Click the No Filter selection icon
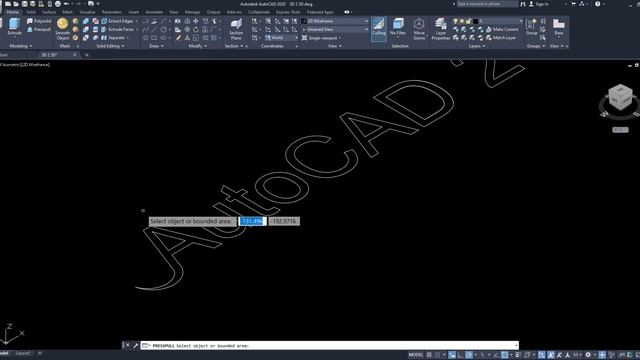 [x=398, y=27]
